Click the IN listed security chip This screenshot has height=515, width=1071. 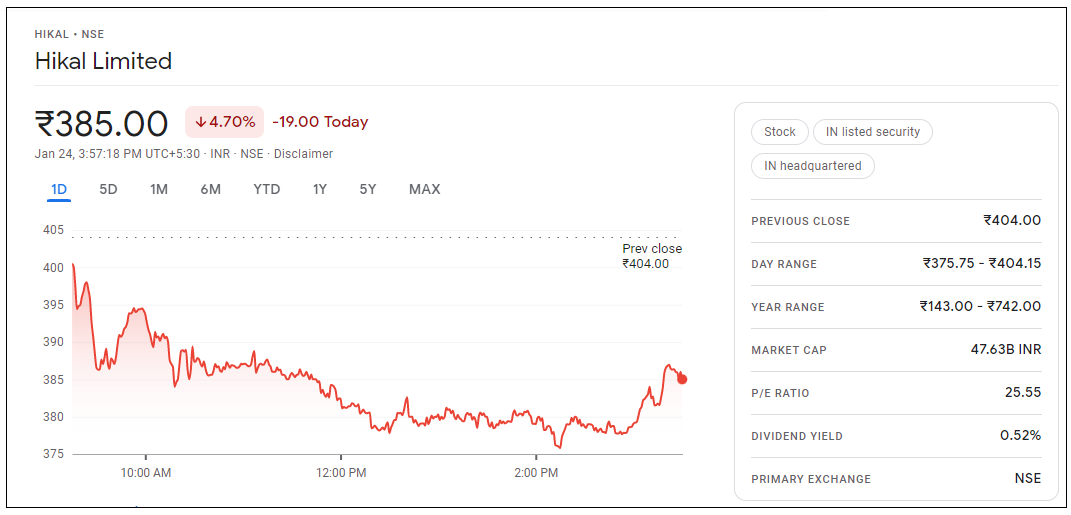click(x=873, y=132)
